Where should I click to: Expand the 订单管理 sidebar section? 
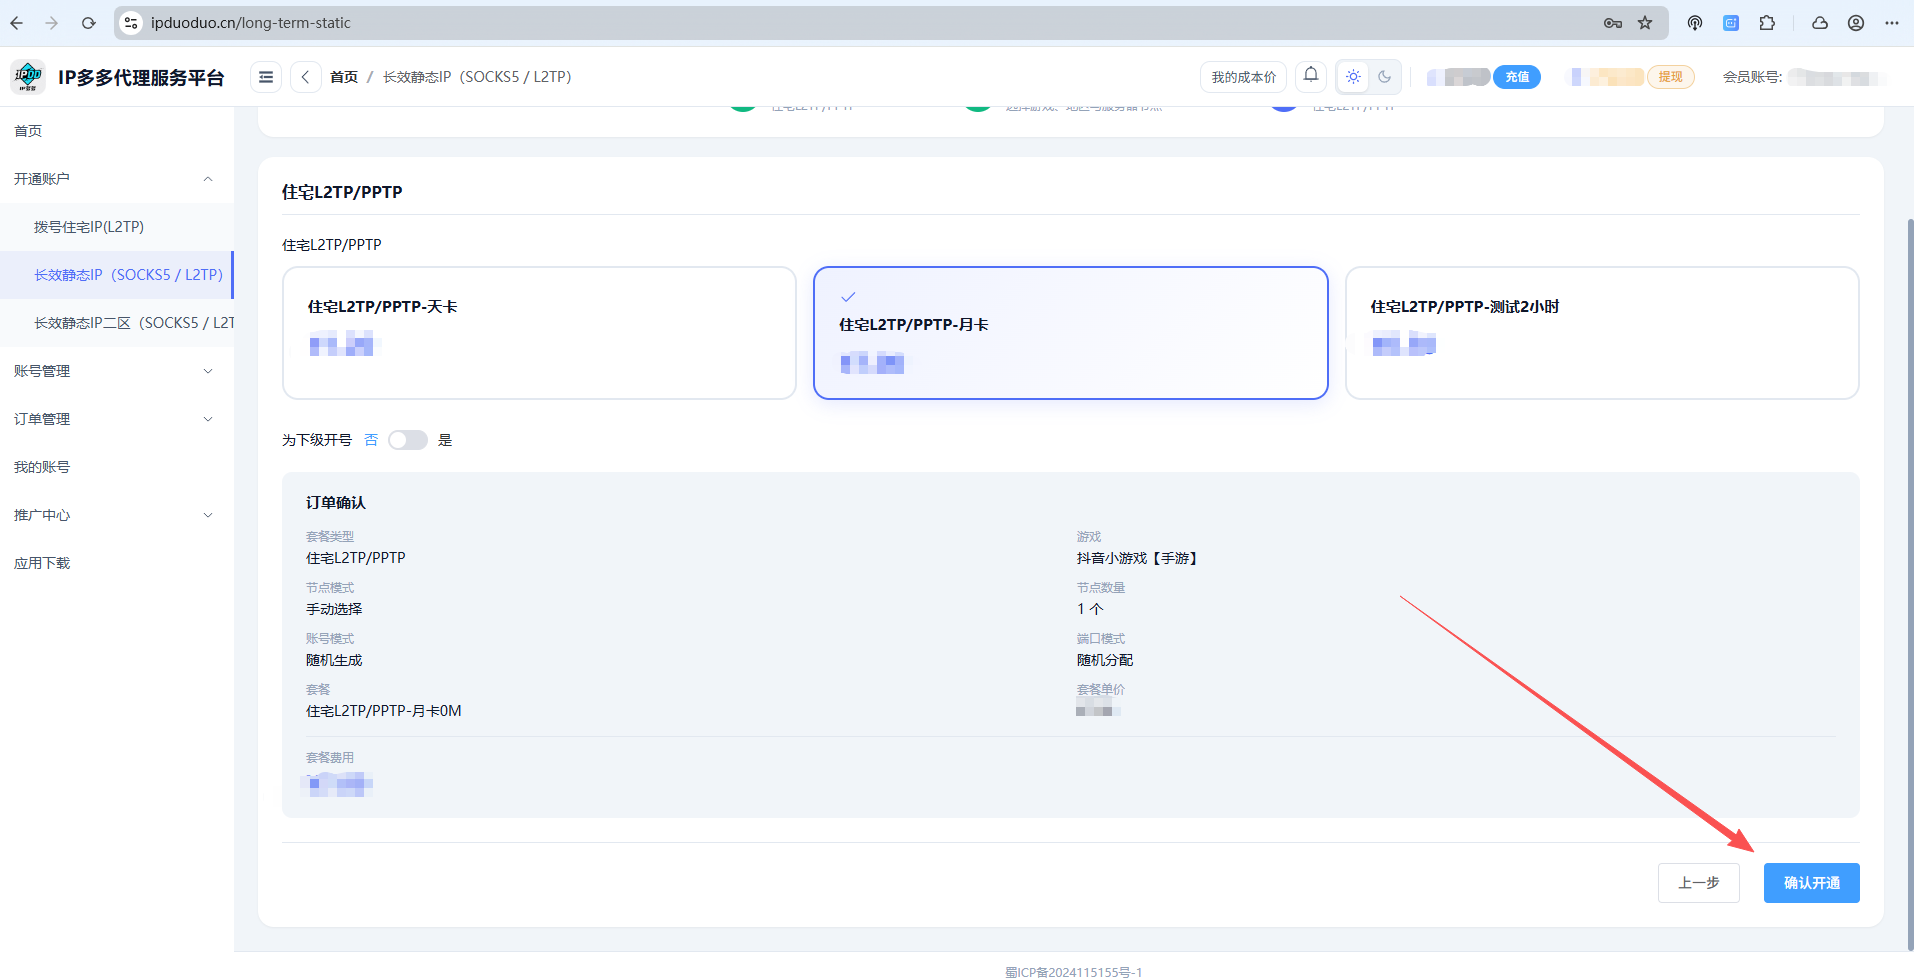pyautogui.click(x=117, y=419)
